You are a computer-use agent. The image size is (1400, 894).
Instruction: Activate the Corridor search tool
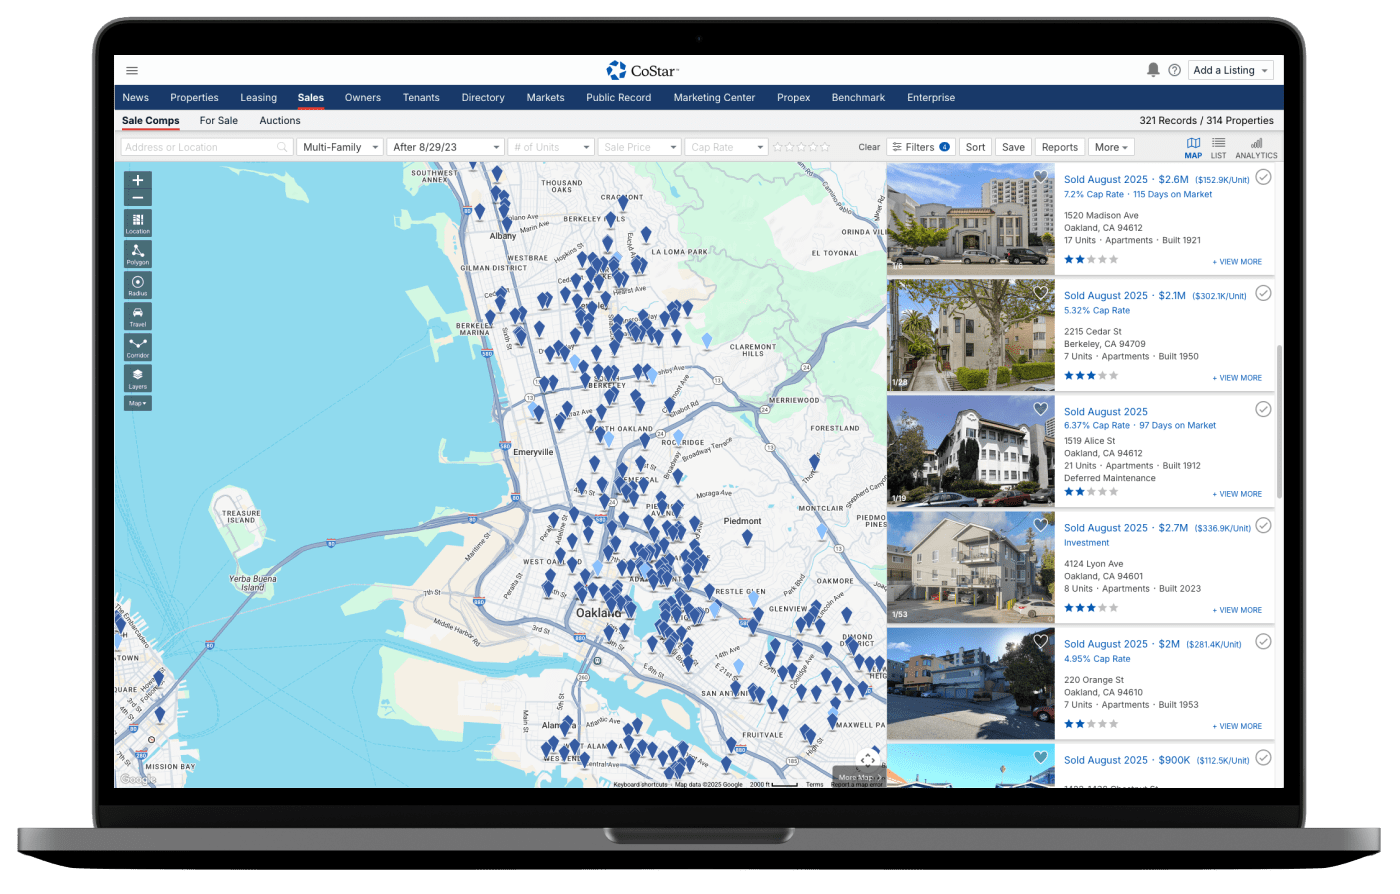[x=138, y=347]
